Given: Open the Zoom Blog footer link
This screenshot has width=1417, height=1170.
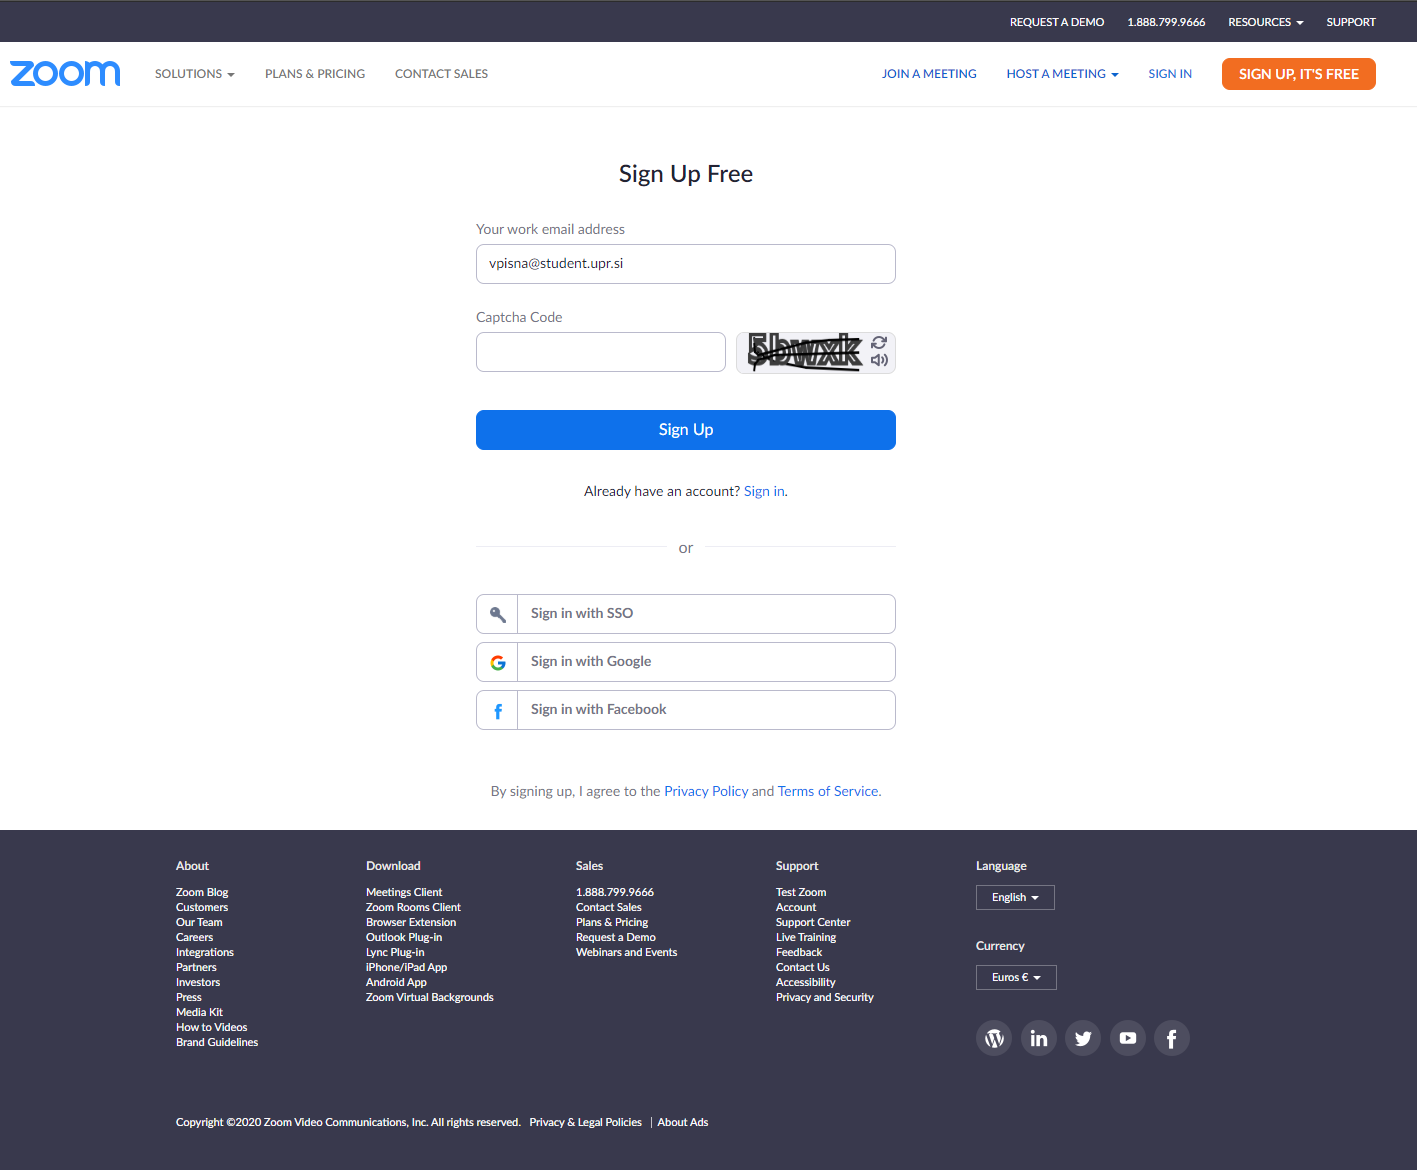Looking at the screenshot, I should coord(202,892).
